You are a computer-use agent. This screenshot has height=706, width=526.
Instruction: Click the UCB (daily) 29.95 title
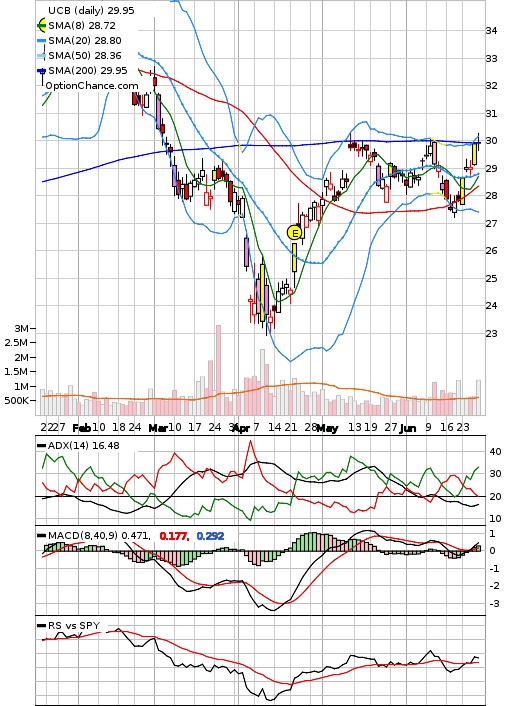(x=91, y=10)
